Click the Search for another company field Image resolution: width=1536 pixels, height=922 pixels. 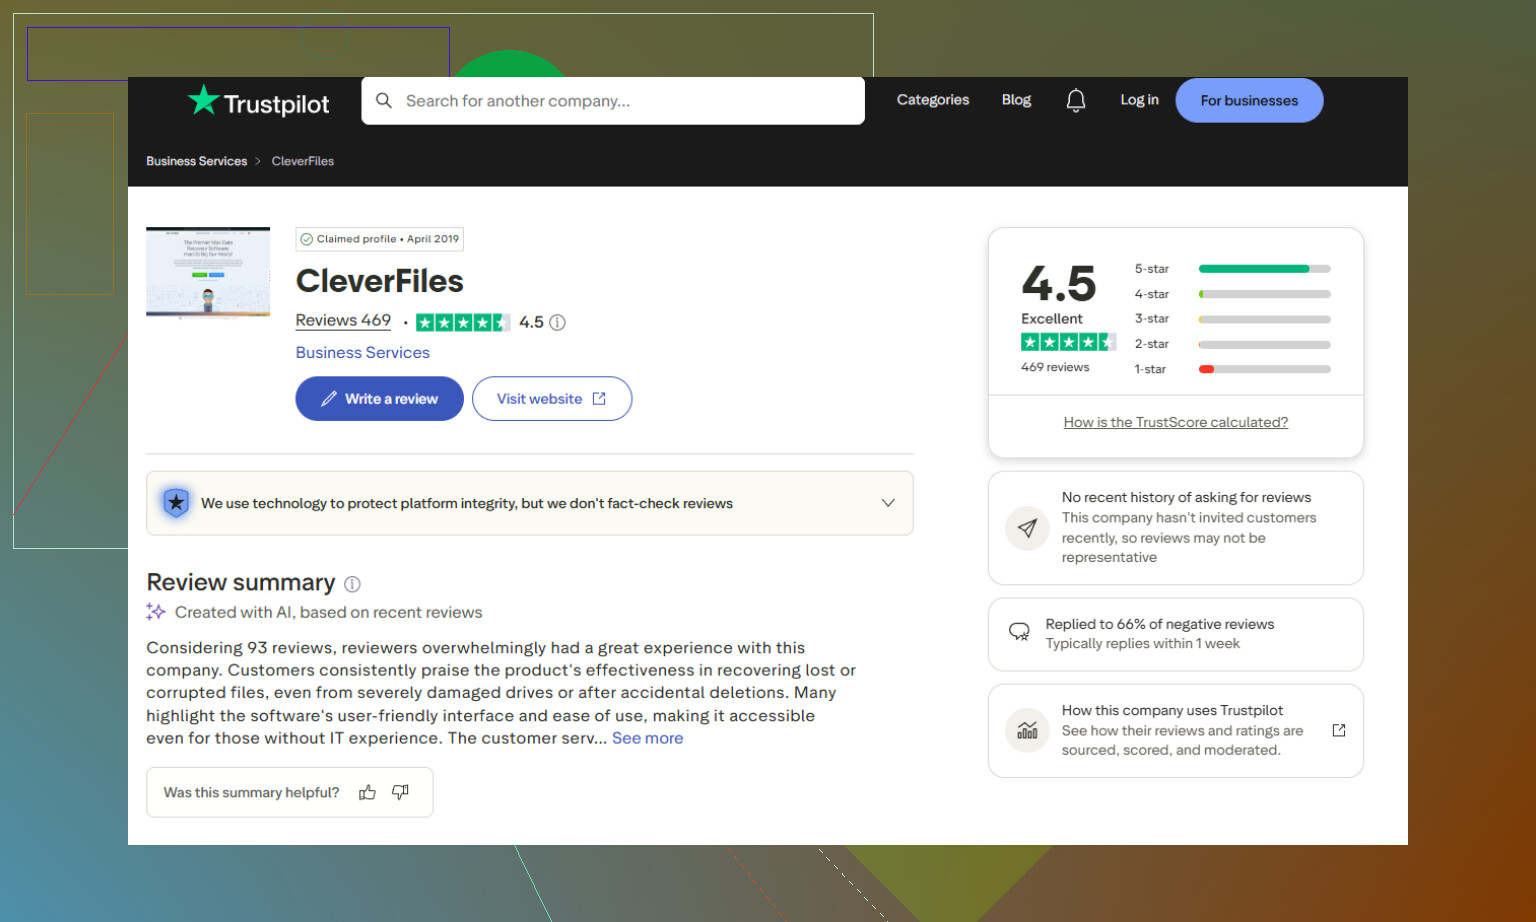613,100
